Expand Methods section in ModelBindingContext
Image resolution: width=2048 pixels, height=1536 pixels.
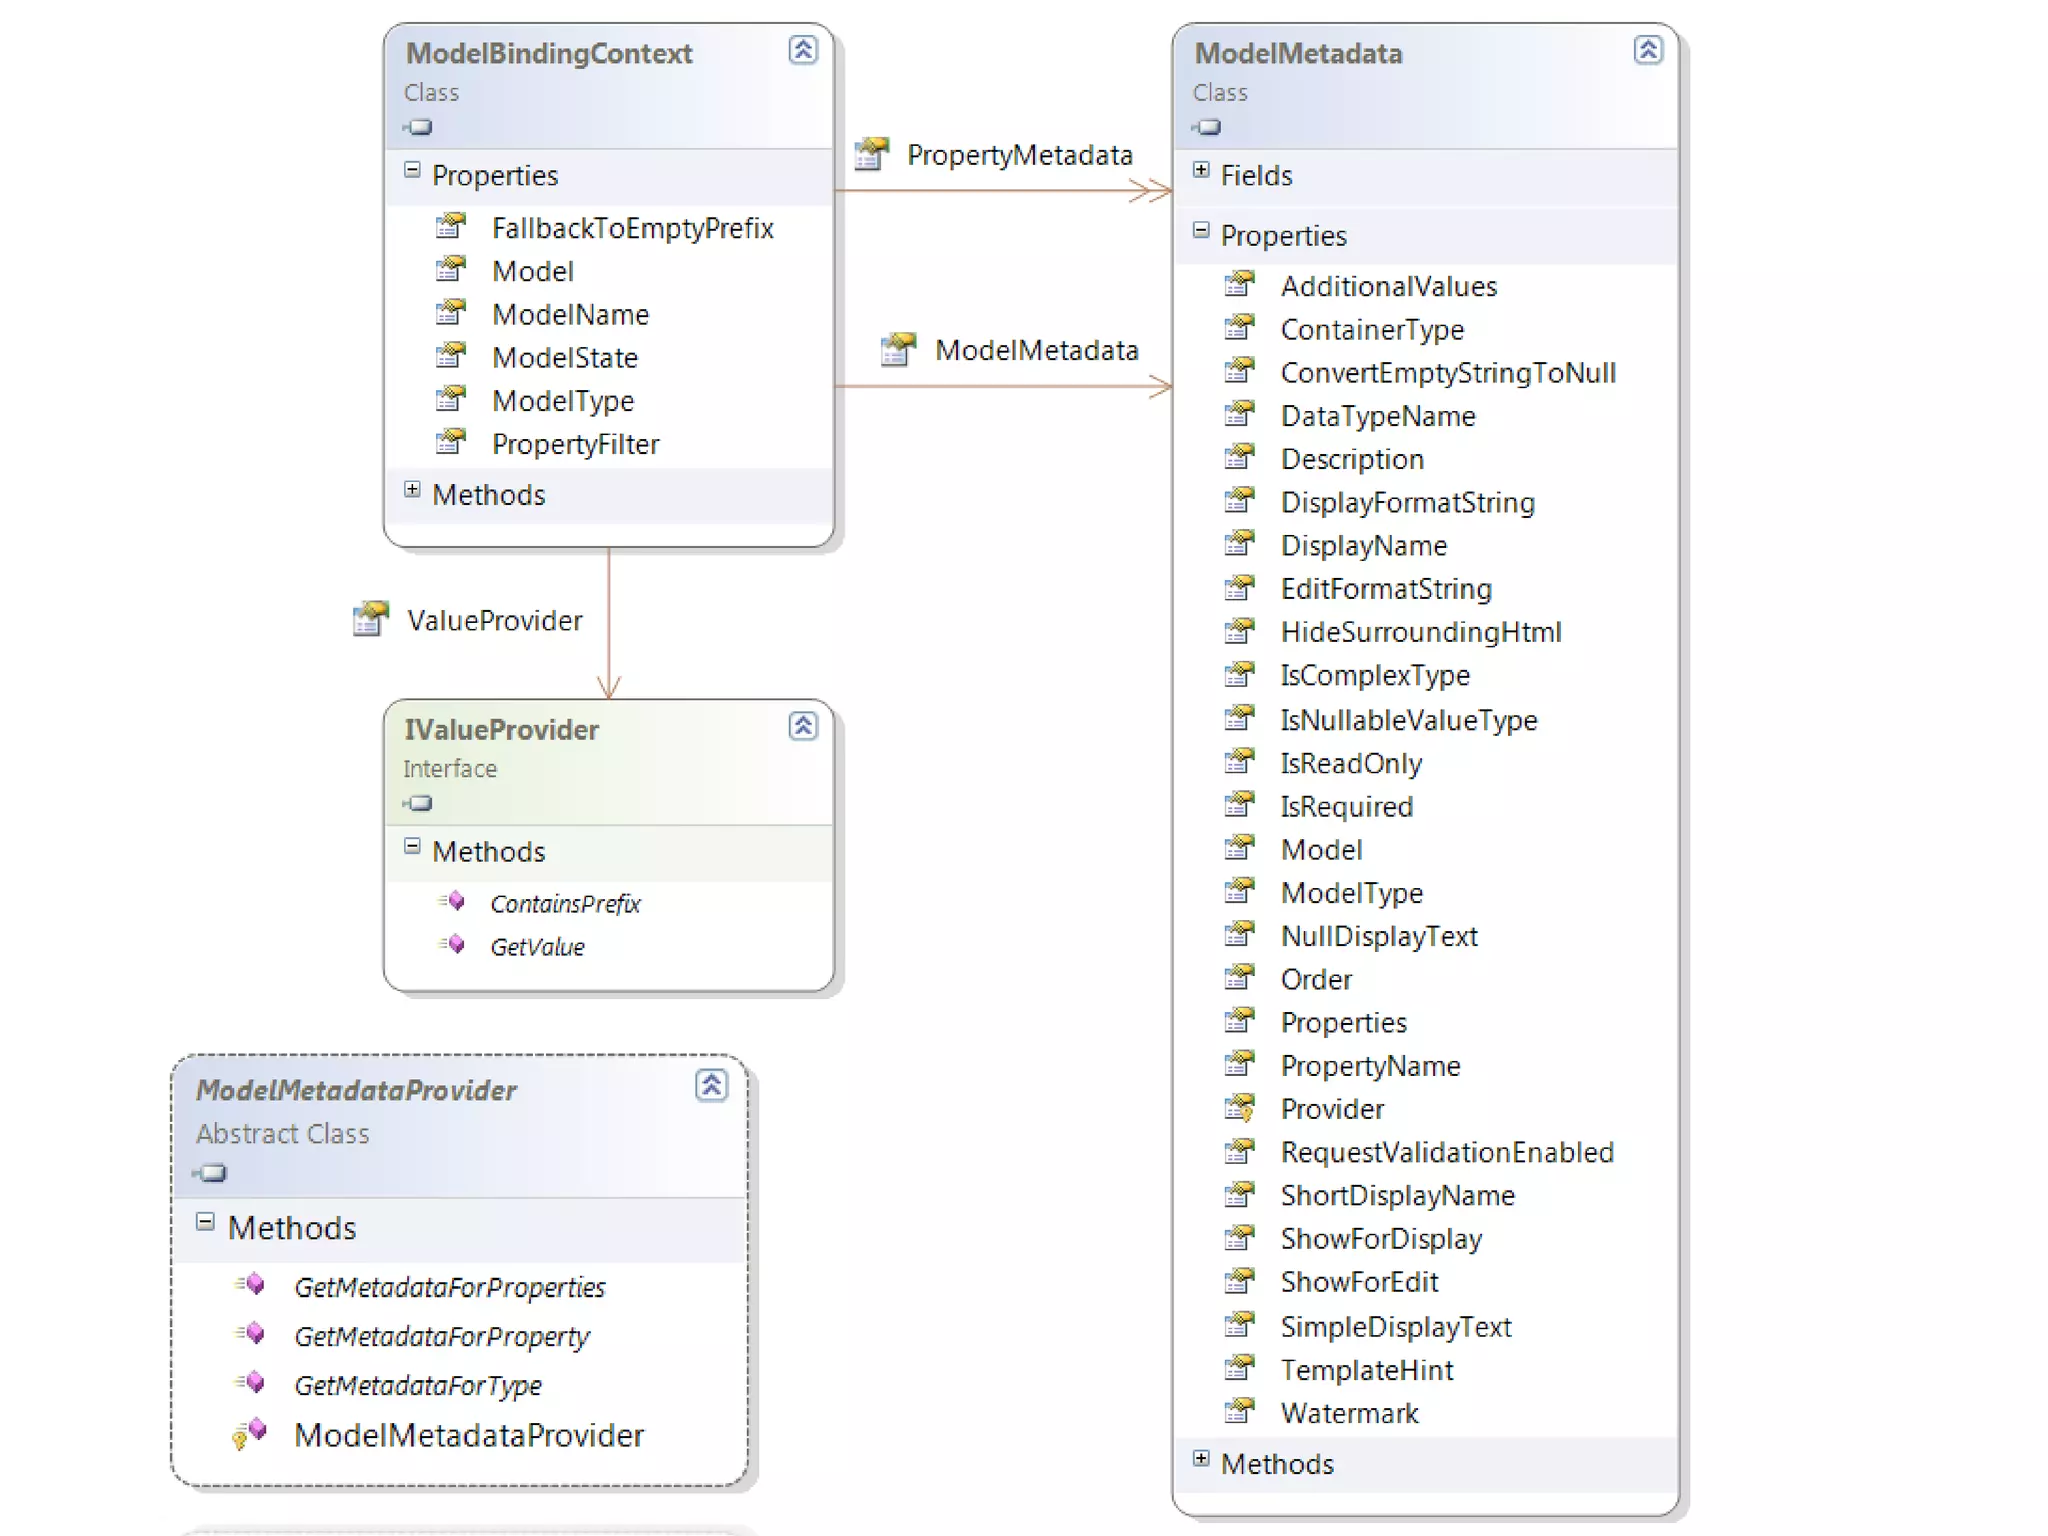[x=412, y=490]
